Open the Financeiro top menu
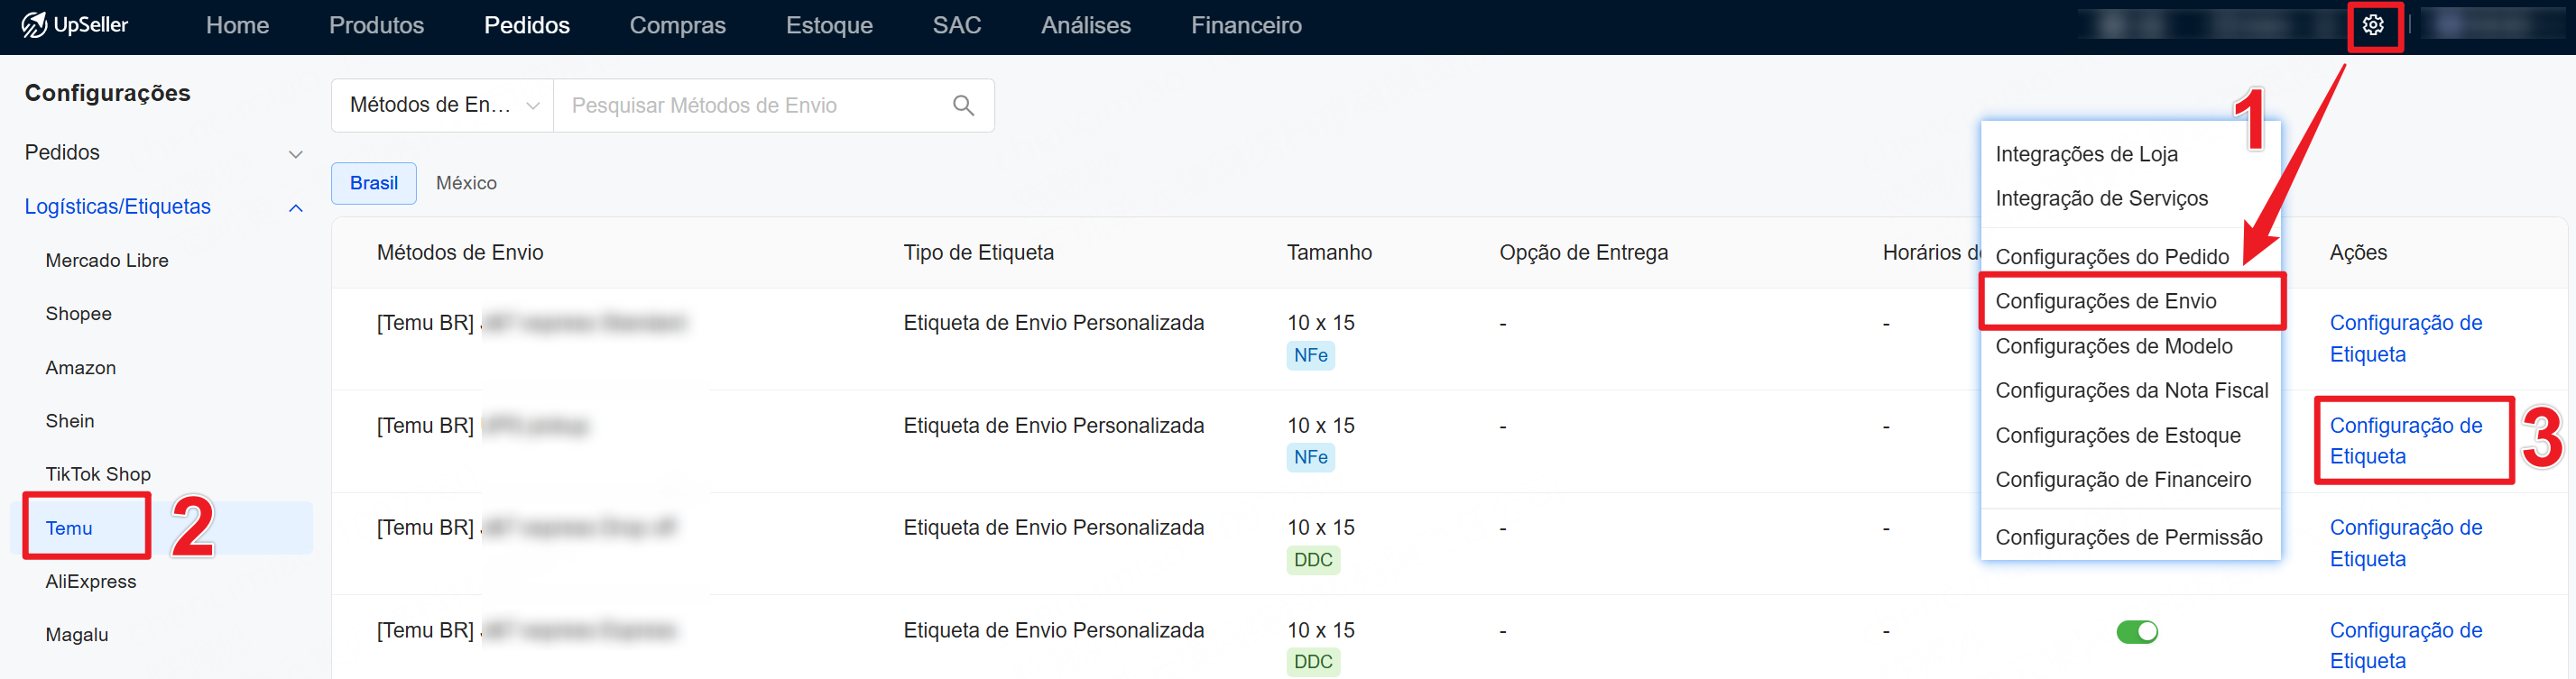This screenshot has width=2576, height=679. 1246,25
